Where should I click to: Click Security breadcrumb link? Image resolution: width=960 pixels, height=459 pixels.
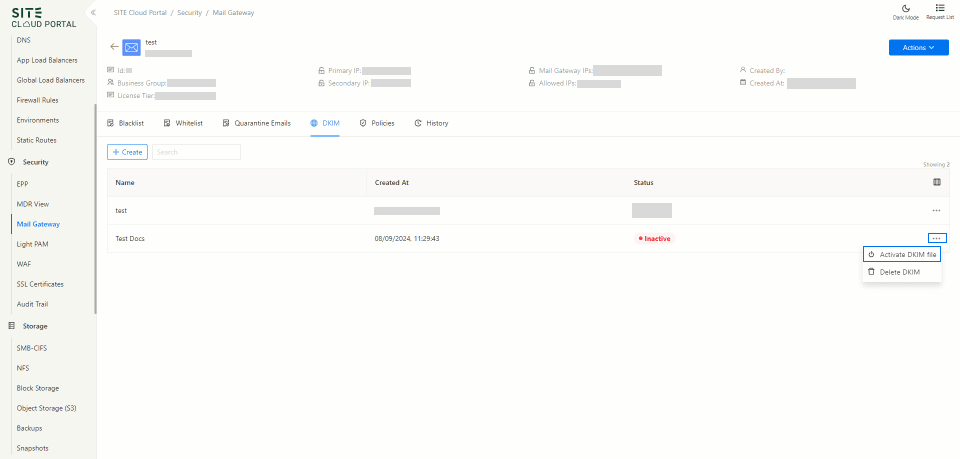[189, 12]
